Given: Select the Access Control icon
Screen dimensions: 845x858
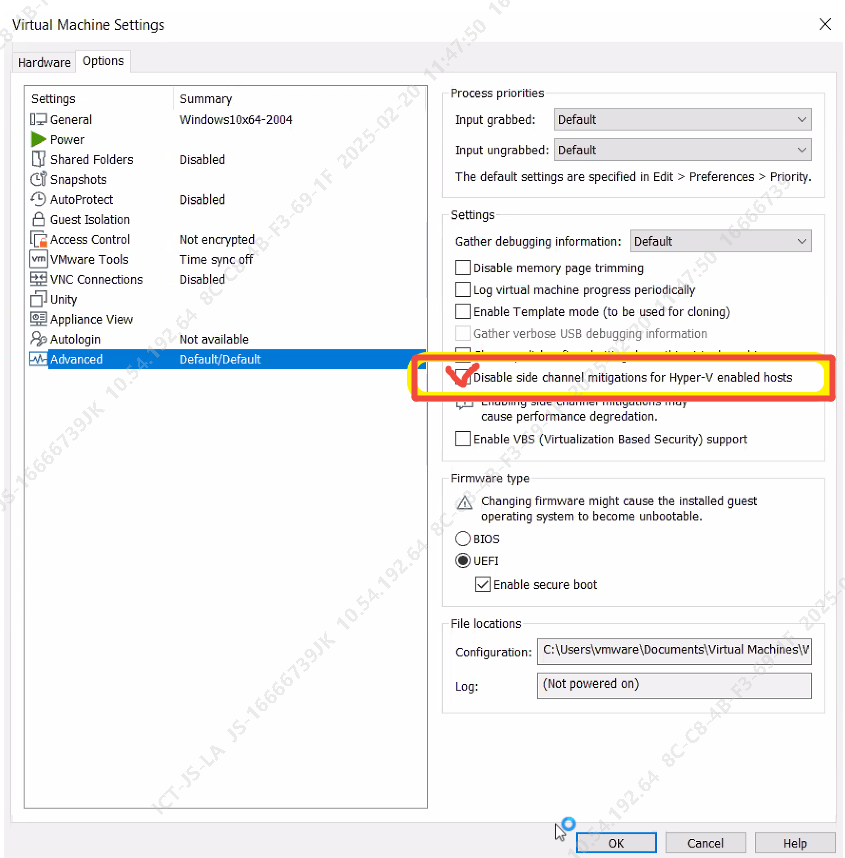Looking at the screenshot, I should tap(38, 239).
